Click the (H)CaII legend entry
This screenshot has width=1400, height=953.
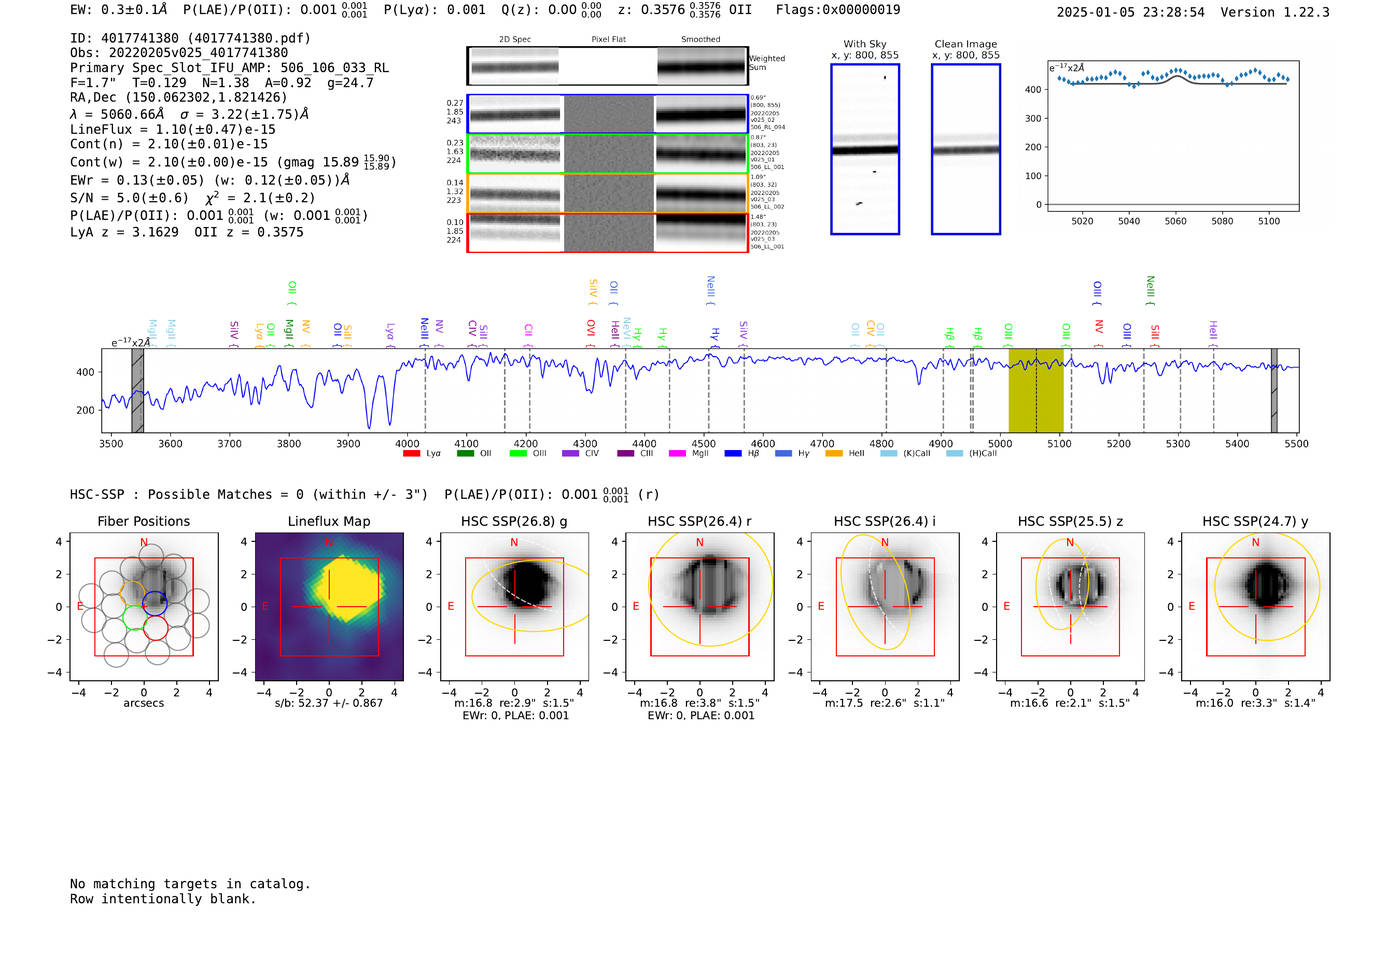pyautogui.click(x=971, y=453)
